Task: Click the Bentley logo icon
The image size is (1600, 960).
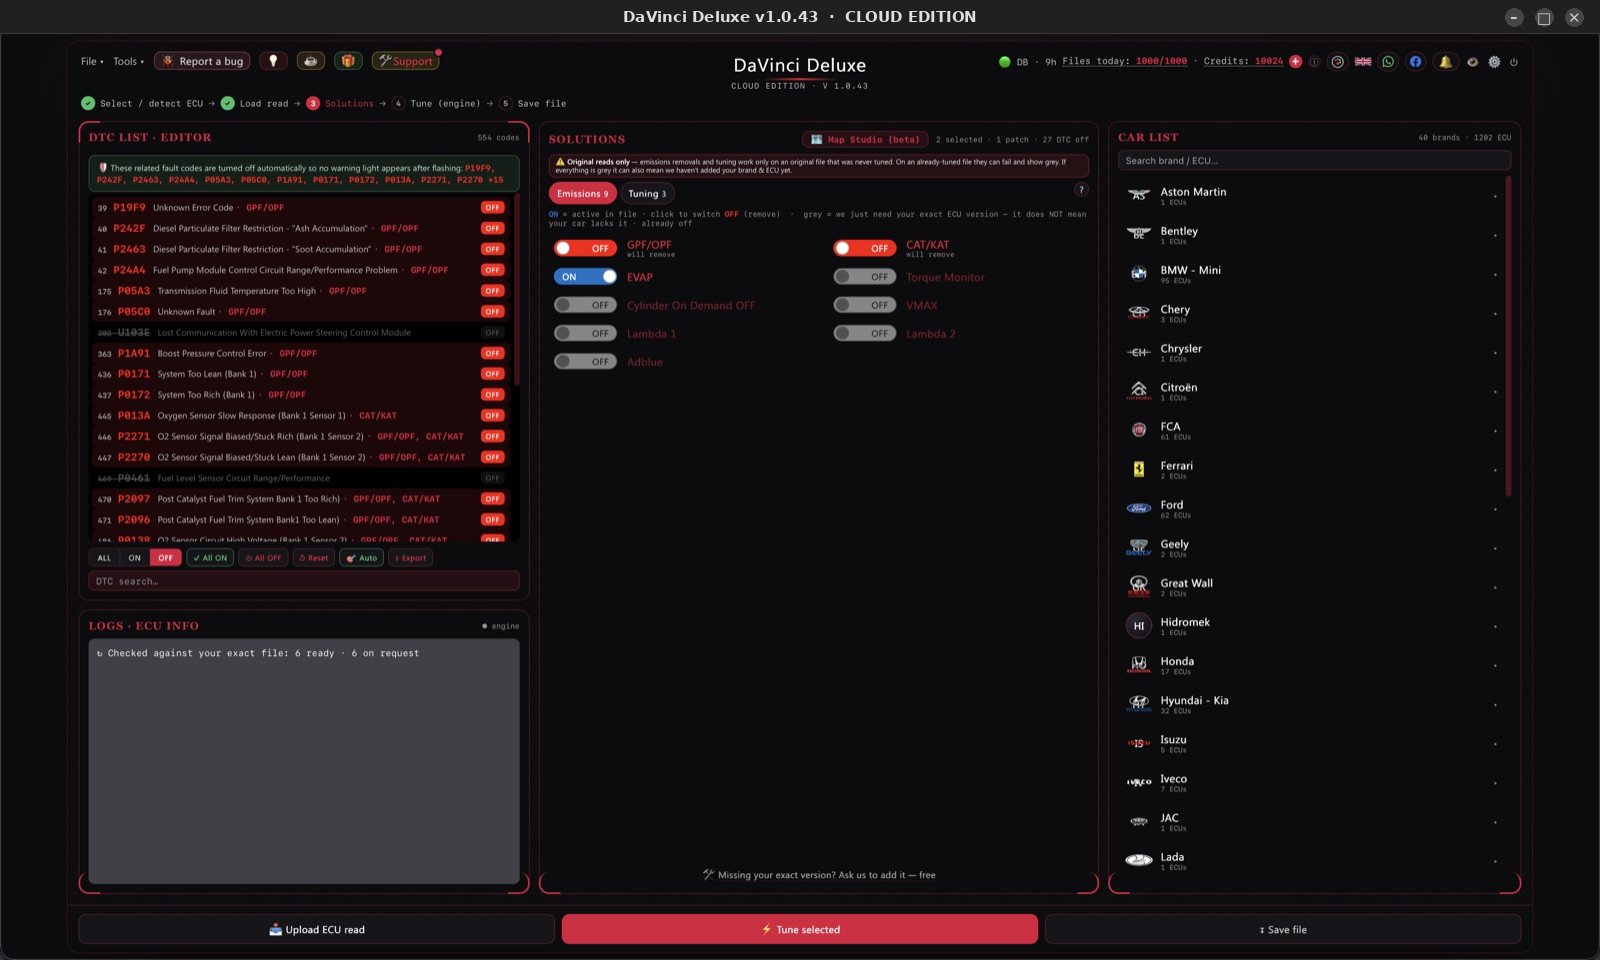Action: 1138,234
